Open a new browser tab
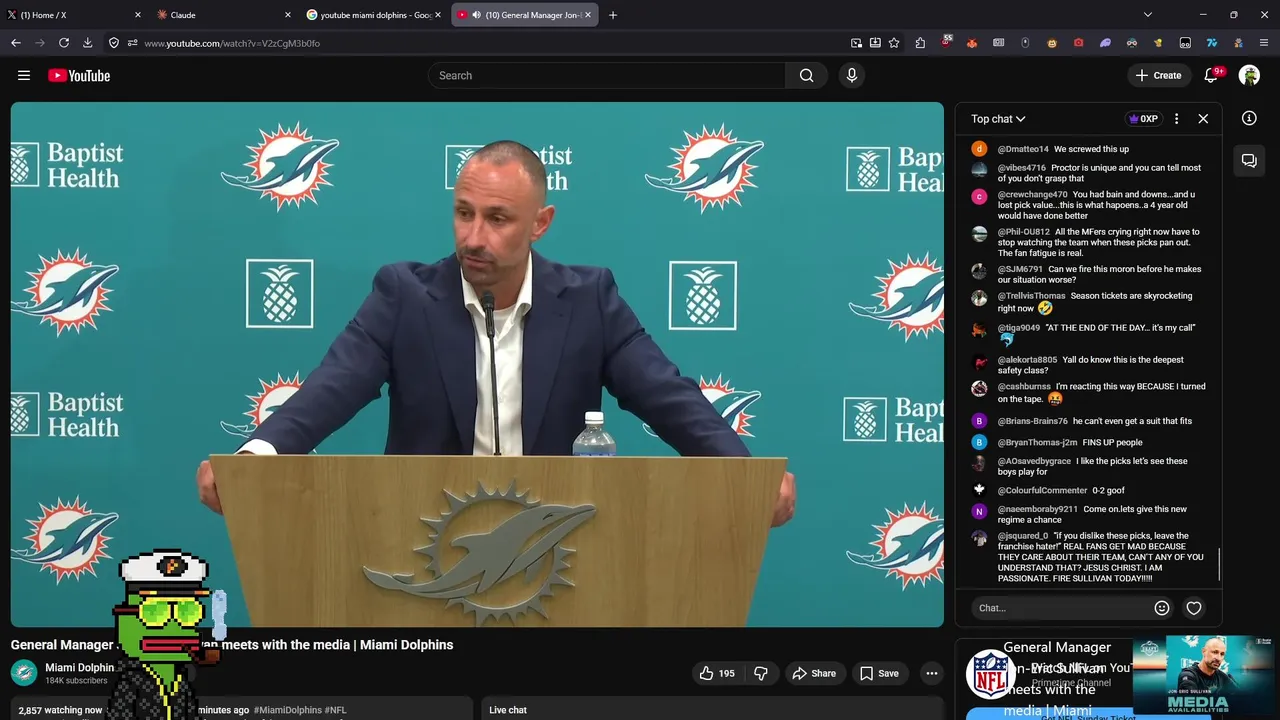The image size is (1280, 720). [613, 15]
